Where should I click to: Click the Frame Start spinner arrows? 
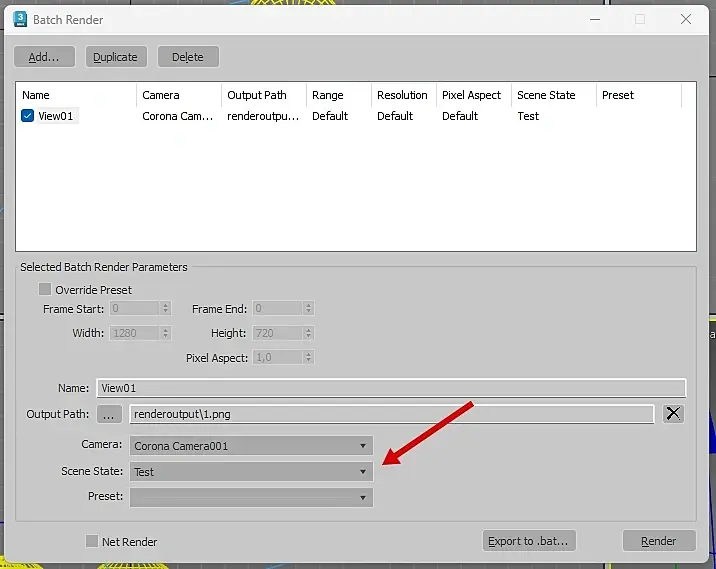click(x=165, y=309)
